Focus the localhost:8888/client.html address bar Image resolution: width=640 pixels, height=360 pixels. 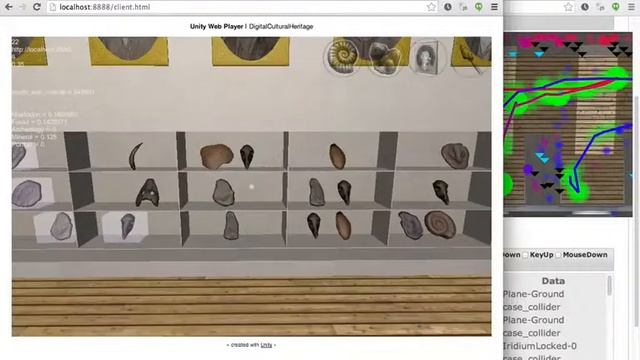point(242,7)
